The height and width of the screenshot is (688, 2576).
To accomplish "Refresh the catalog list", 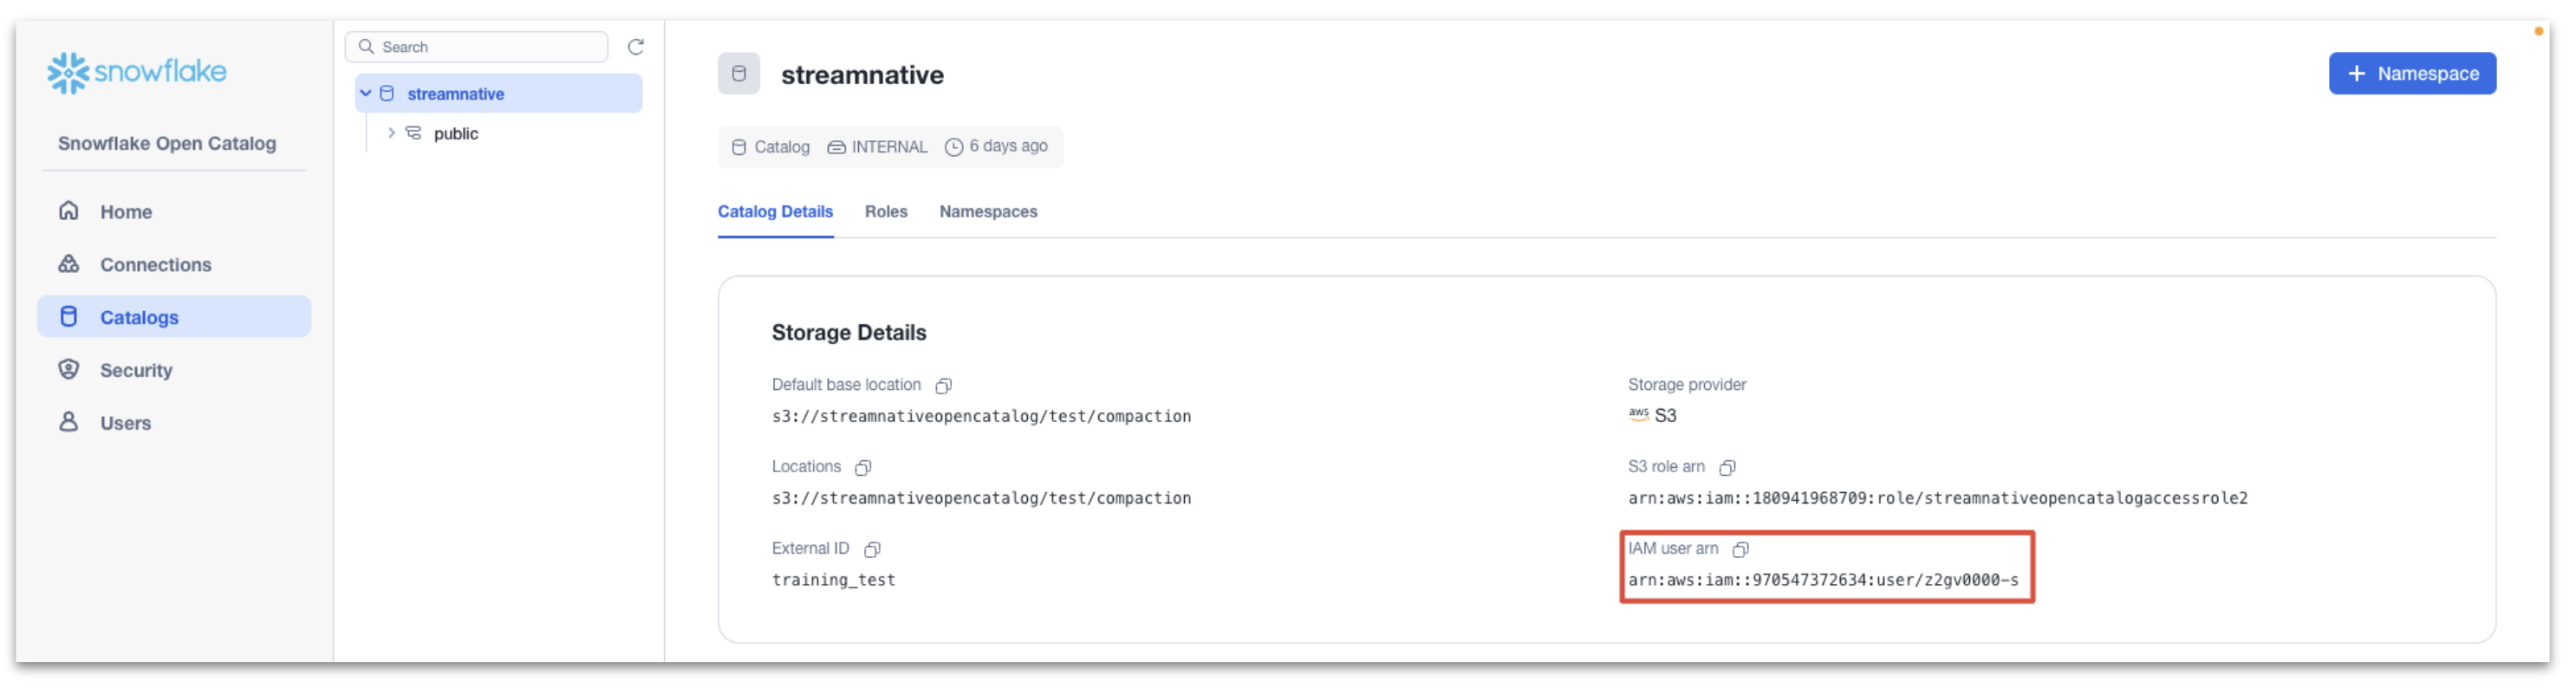I will pyautogui.click(x=635, y=46).
